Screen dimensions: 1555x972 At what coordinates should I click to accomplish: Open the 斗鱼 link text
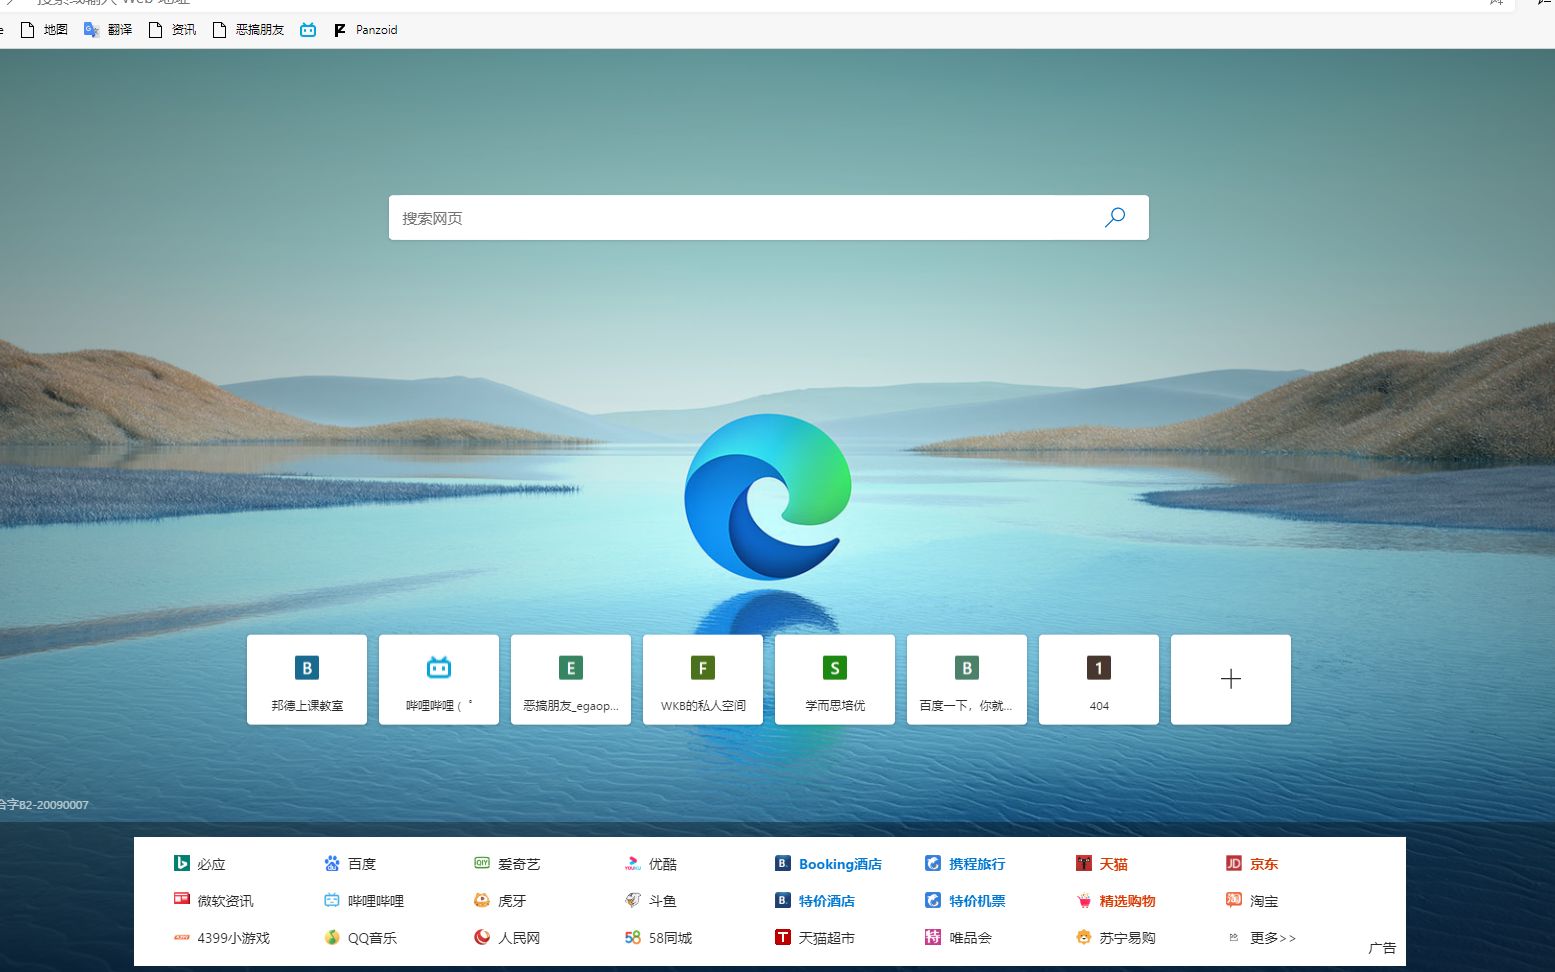tap(663, 901)
